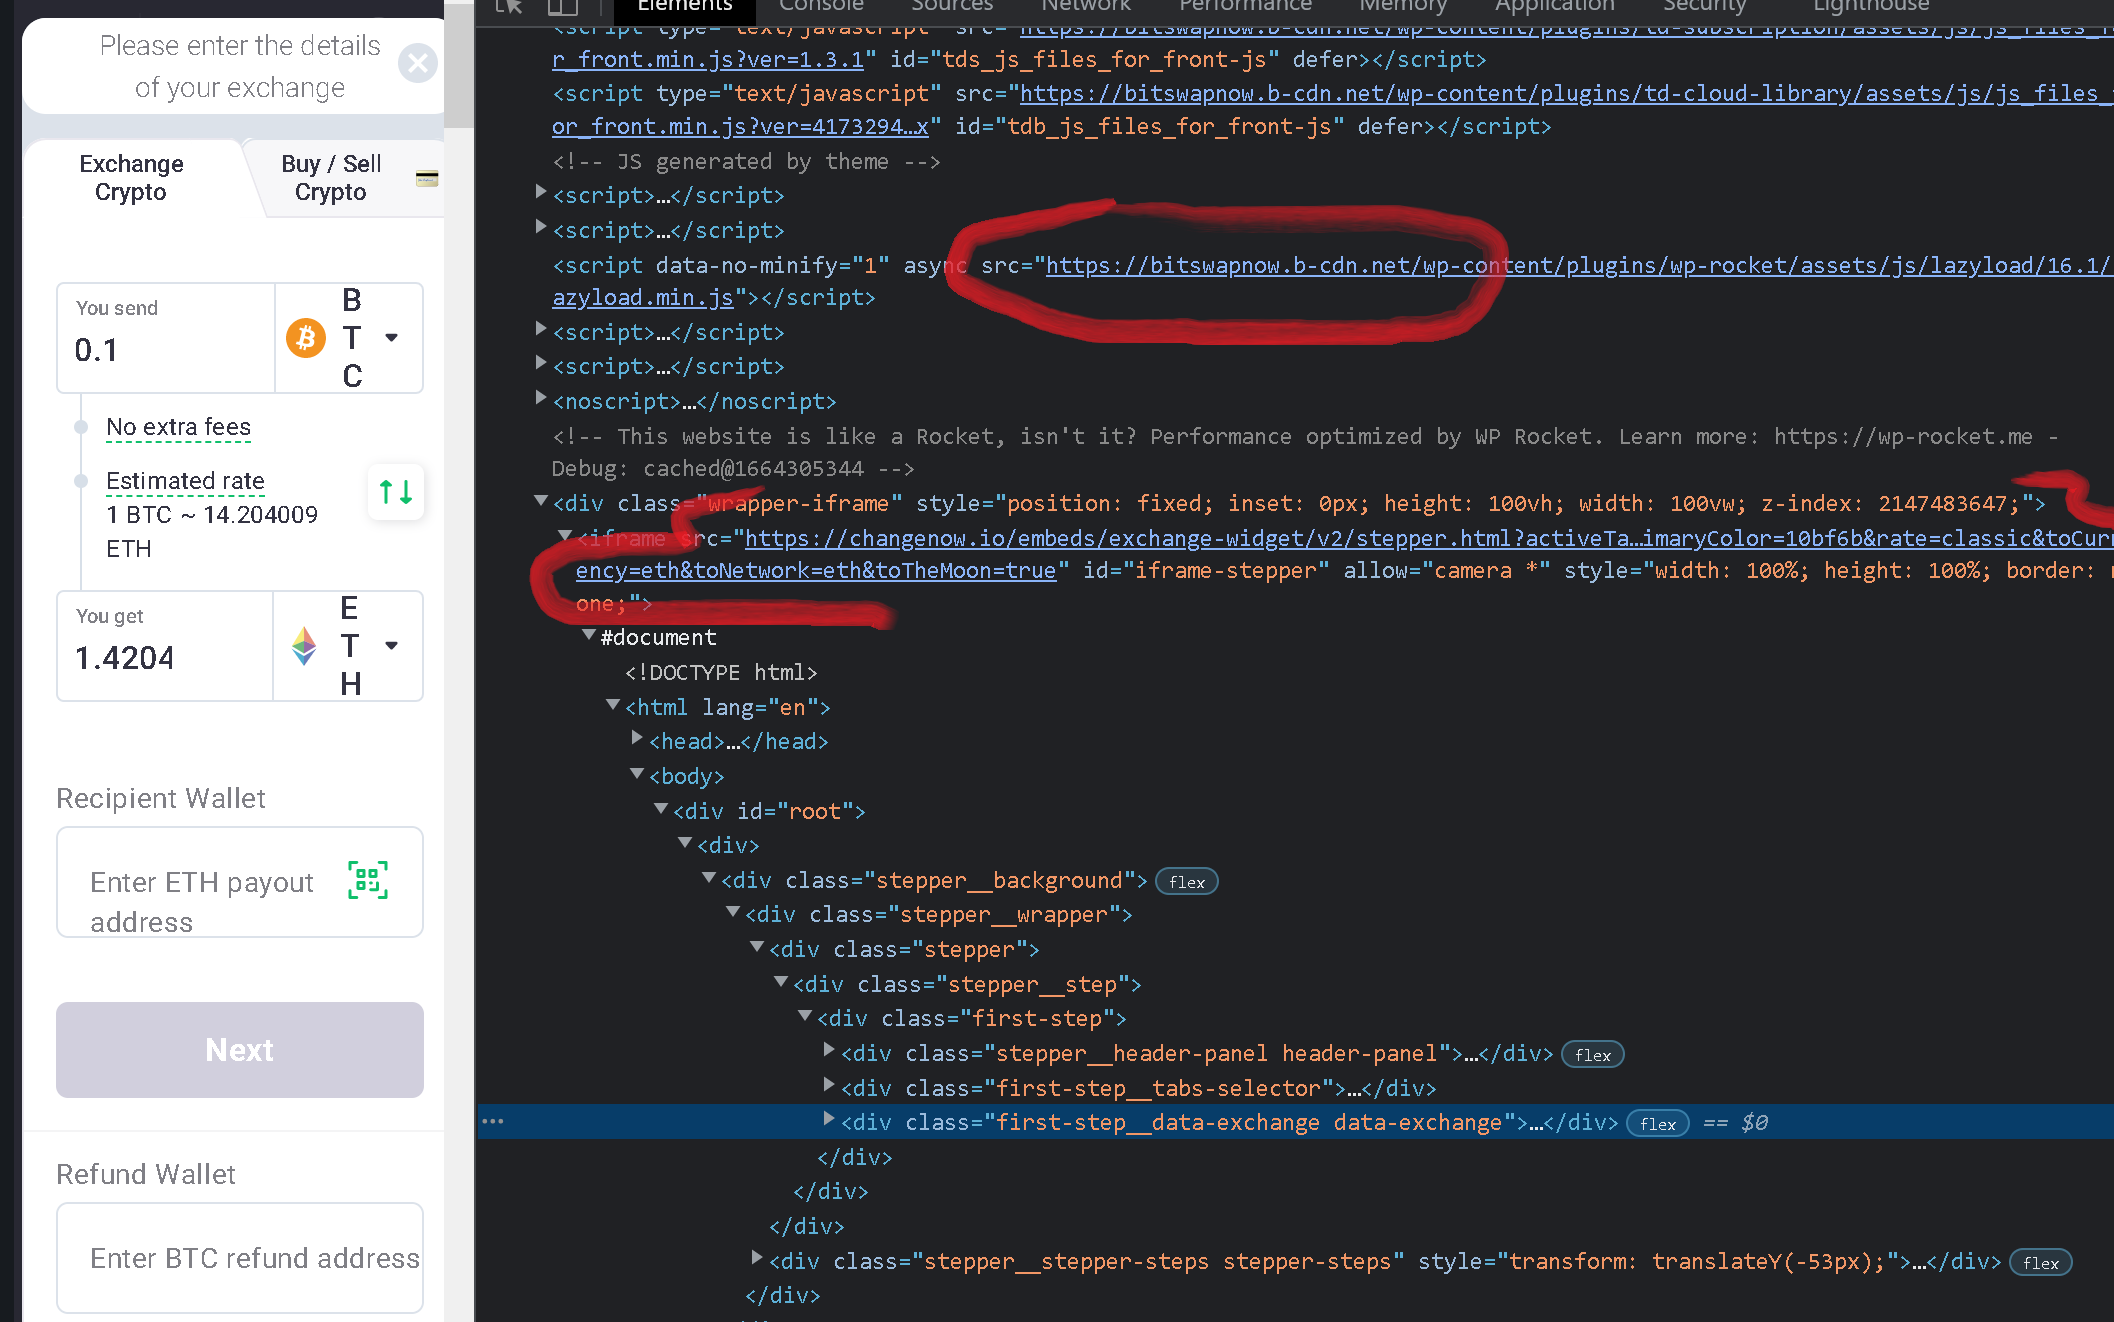The image size is (2114, 1322).
Task: Open the DevTools Application tab
Action: pos(1555,6)
